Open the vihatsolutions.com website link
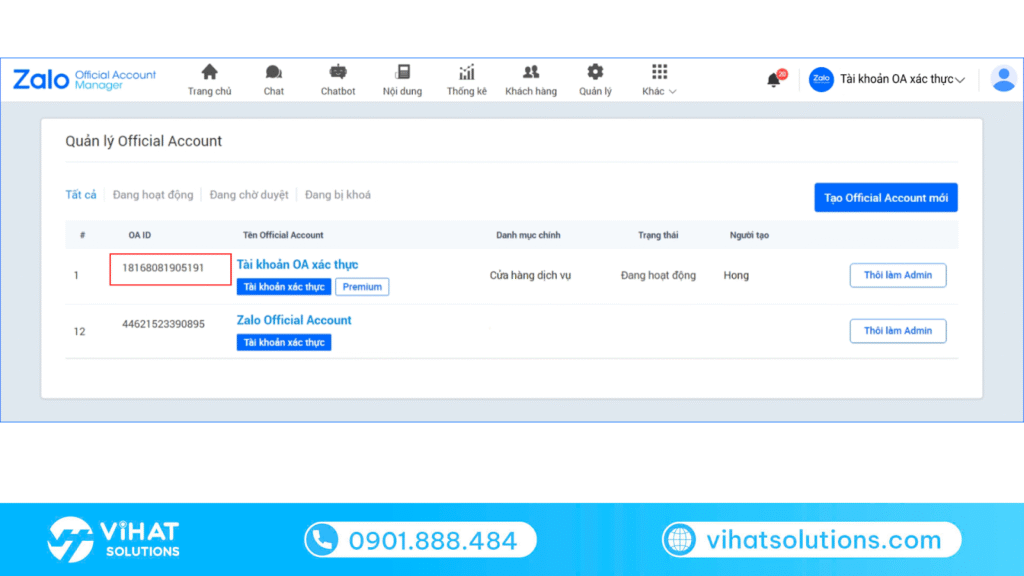Image resolution: width=1024 pixels, height=576 pixels. 824,539
